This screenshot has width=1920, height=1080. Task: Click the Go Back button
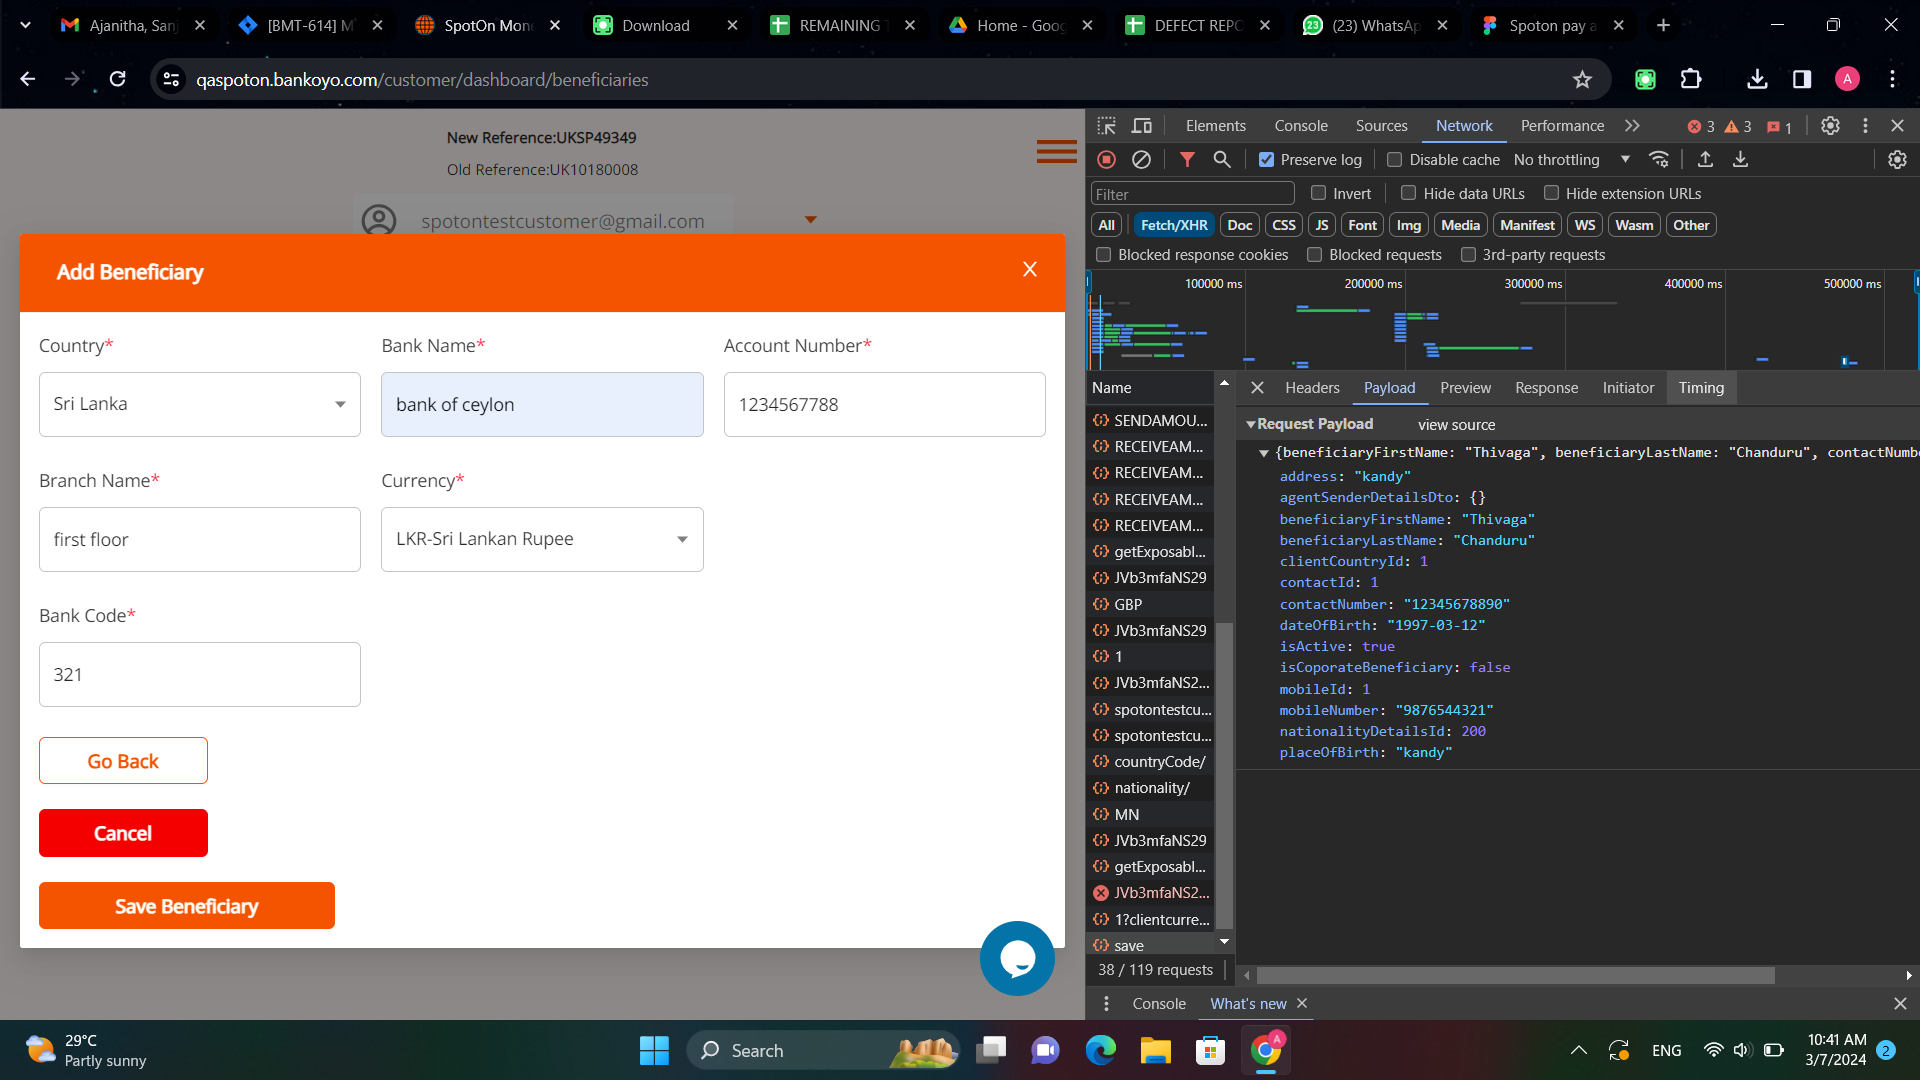pos(123,761)
